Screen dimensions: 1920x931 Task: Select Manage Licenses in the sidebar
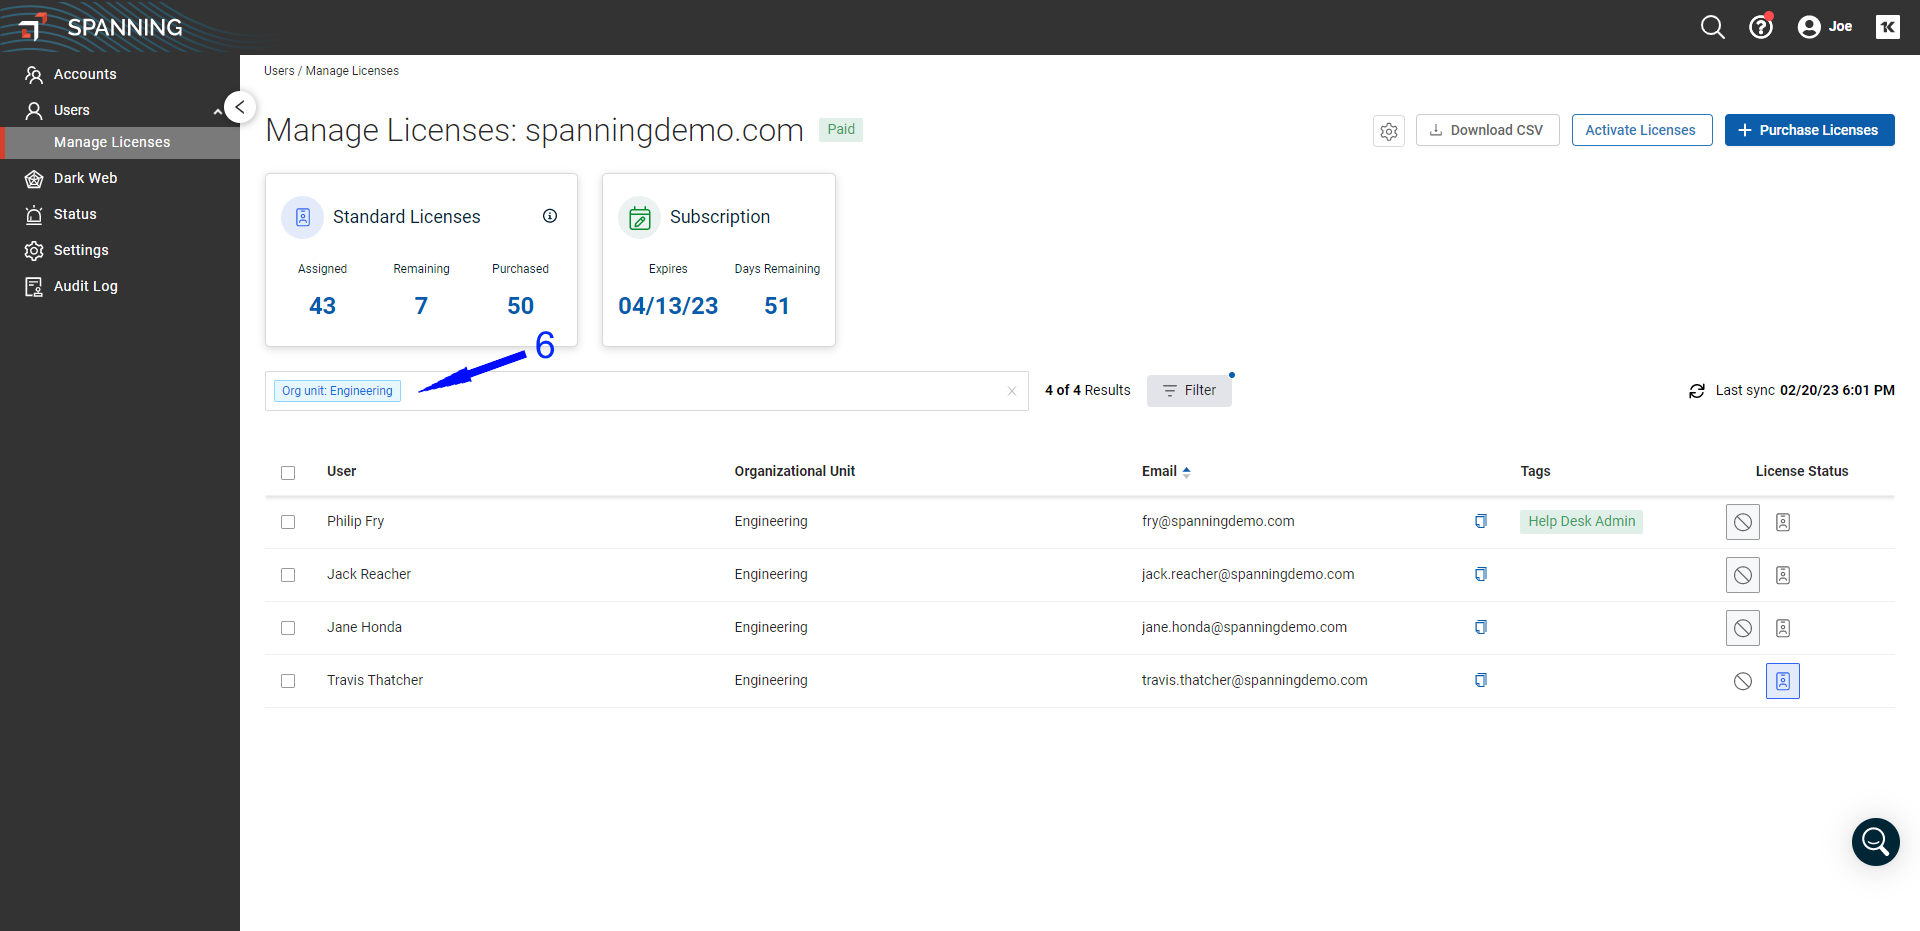tap(120, 142)
